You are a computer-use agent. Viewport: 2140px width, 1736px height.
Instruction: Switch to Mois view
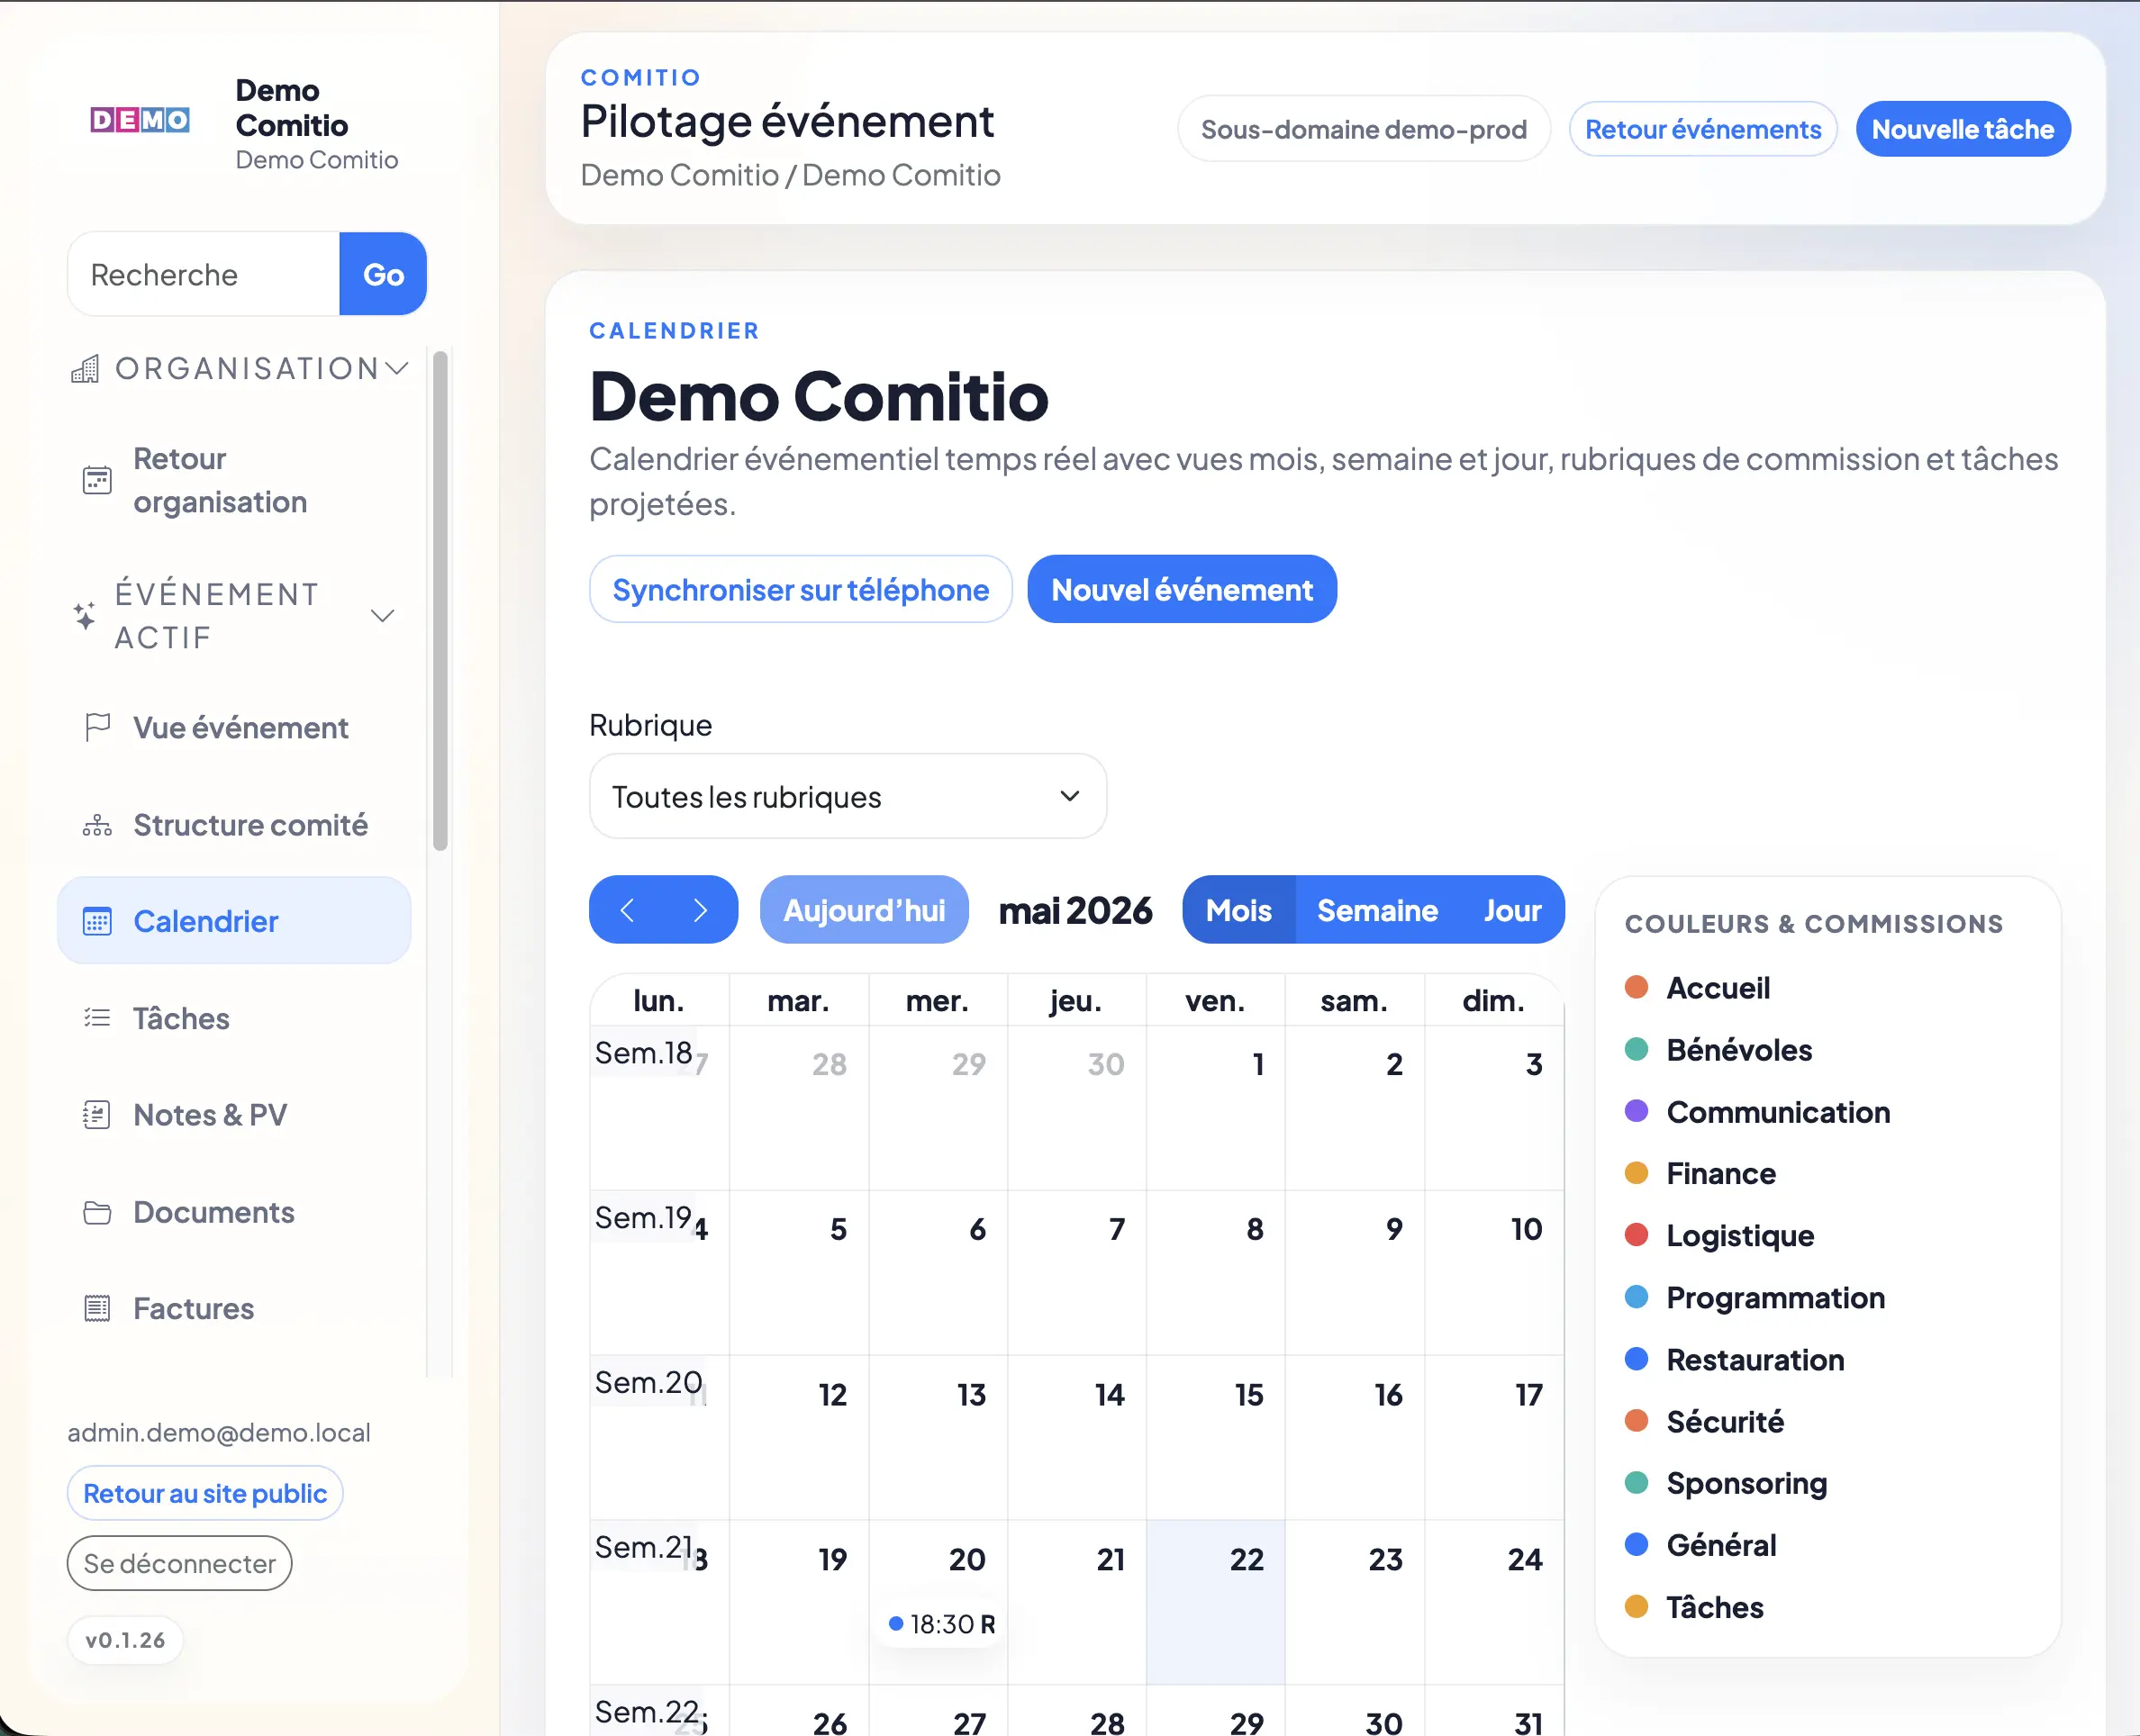pos(1239,910)
